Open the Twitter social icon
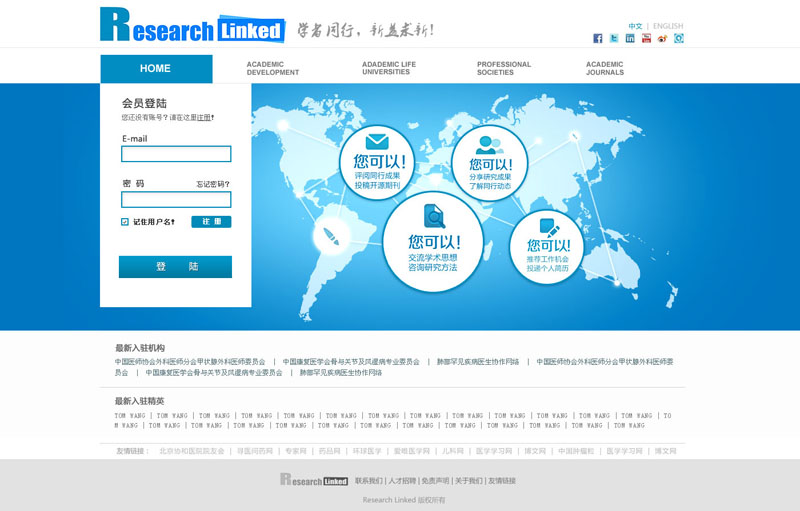 point(614,38)
